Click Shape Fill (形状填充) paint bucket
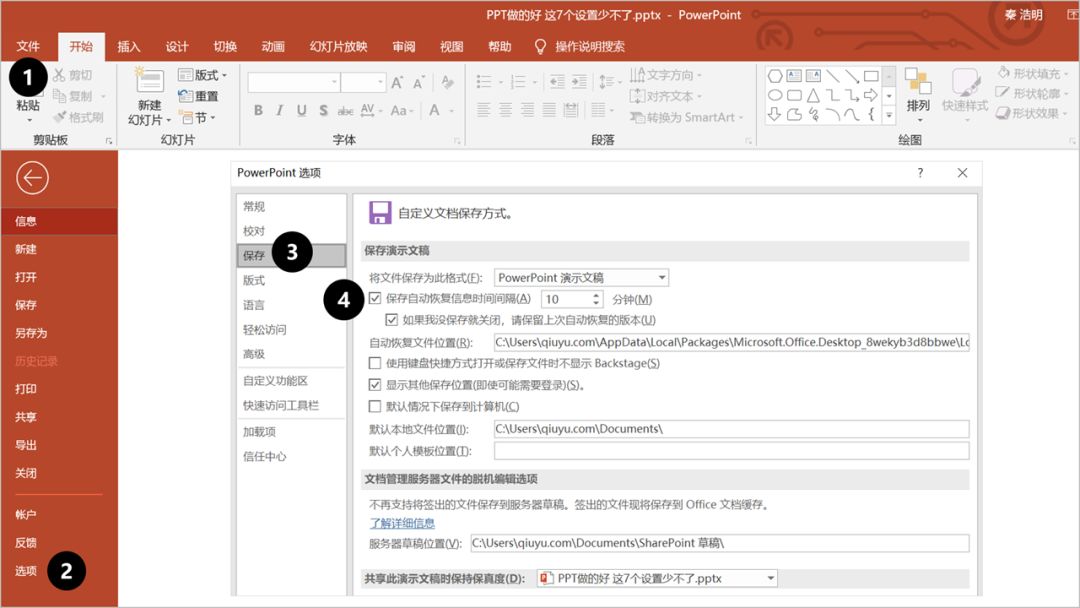This screenshot has height=608, width=1080. 1004,72
